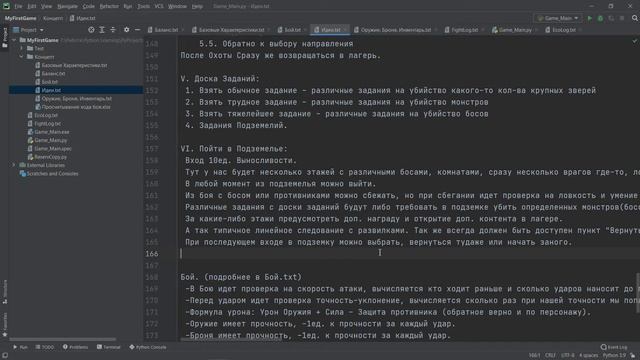Expand the Test folder
This screenshot has width=640, height=360.
[22, 48]
